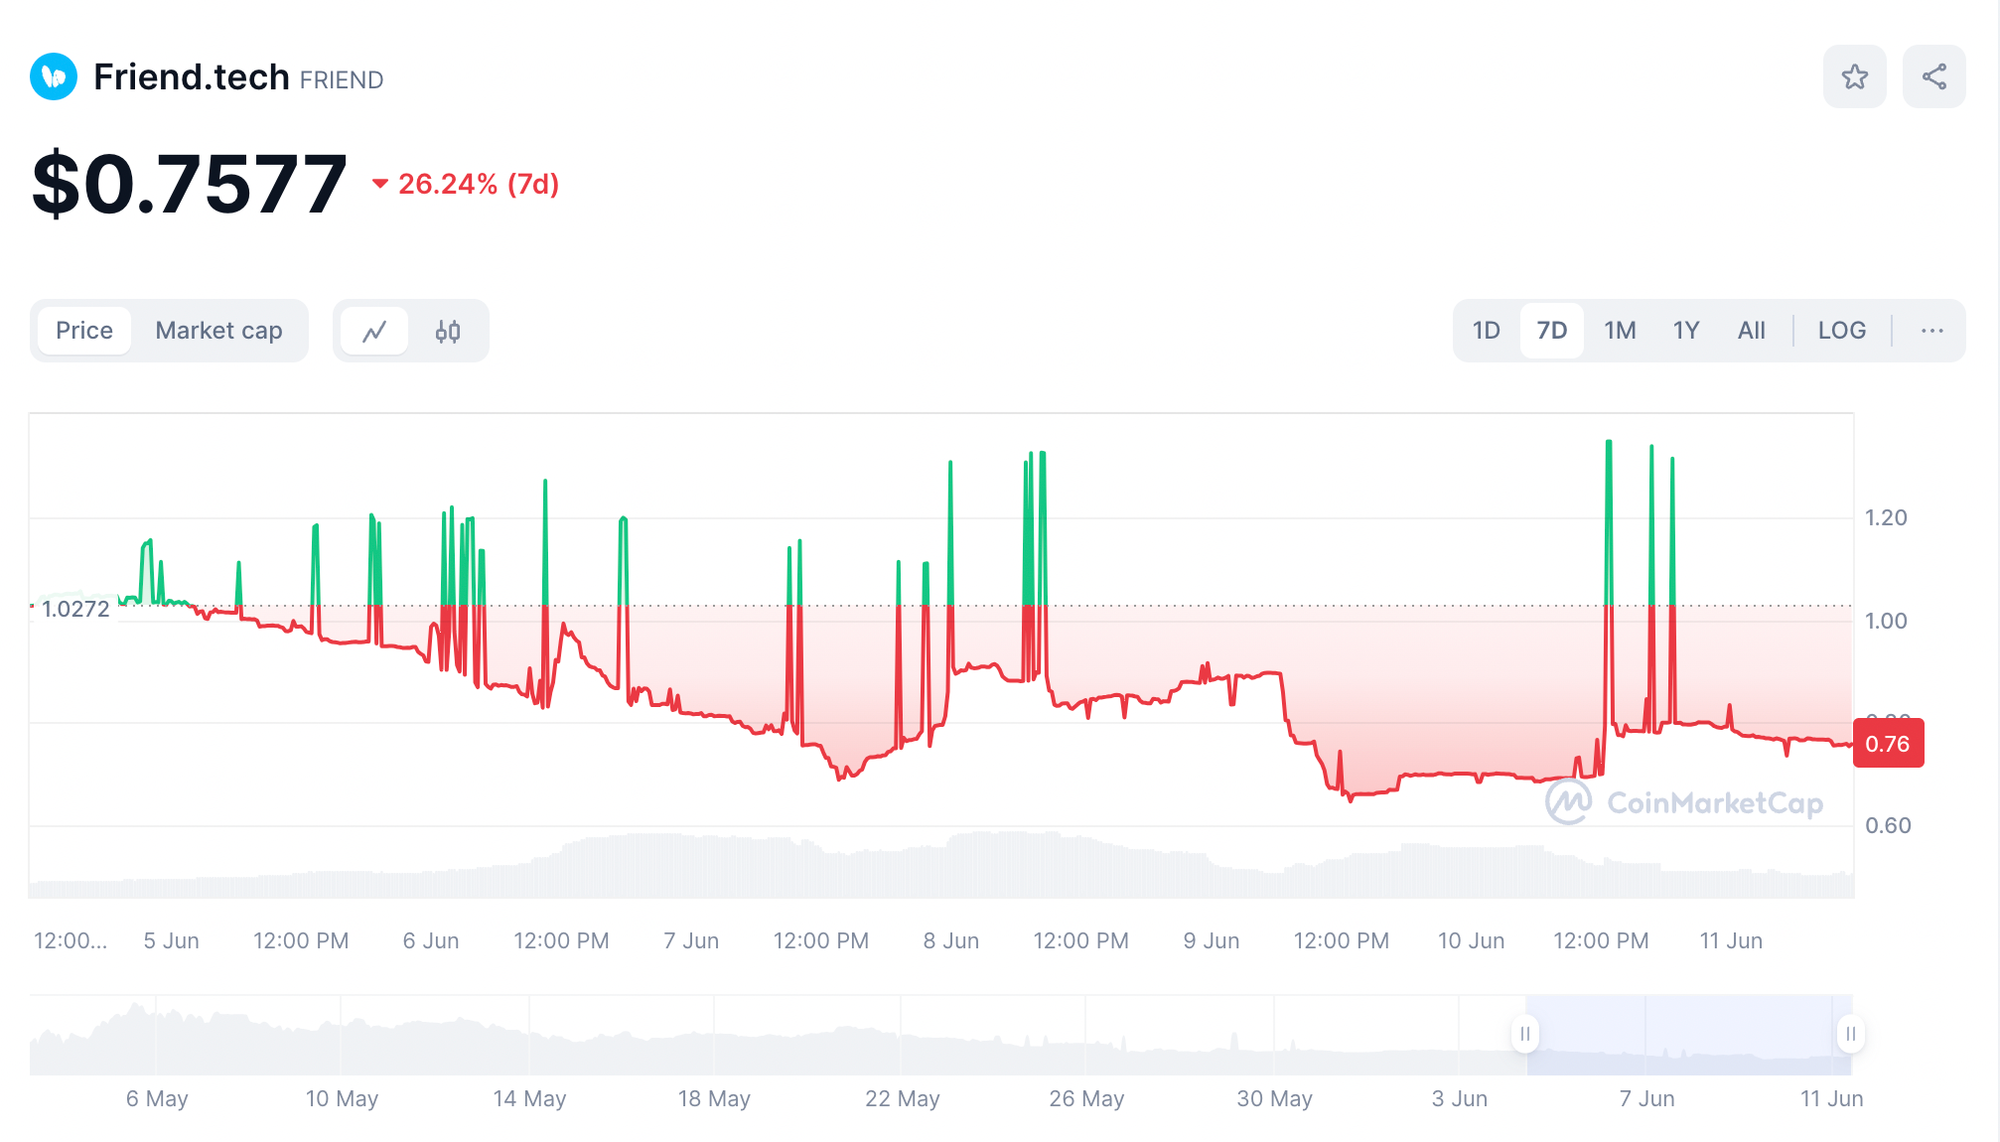Image resolution: width=2000 pixels, height=1142 pixels.
Task: Open the three-dots more options menu
Action: coord(1931,331)
